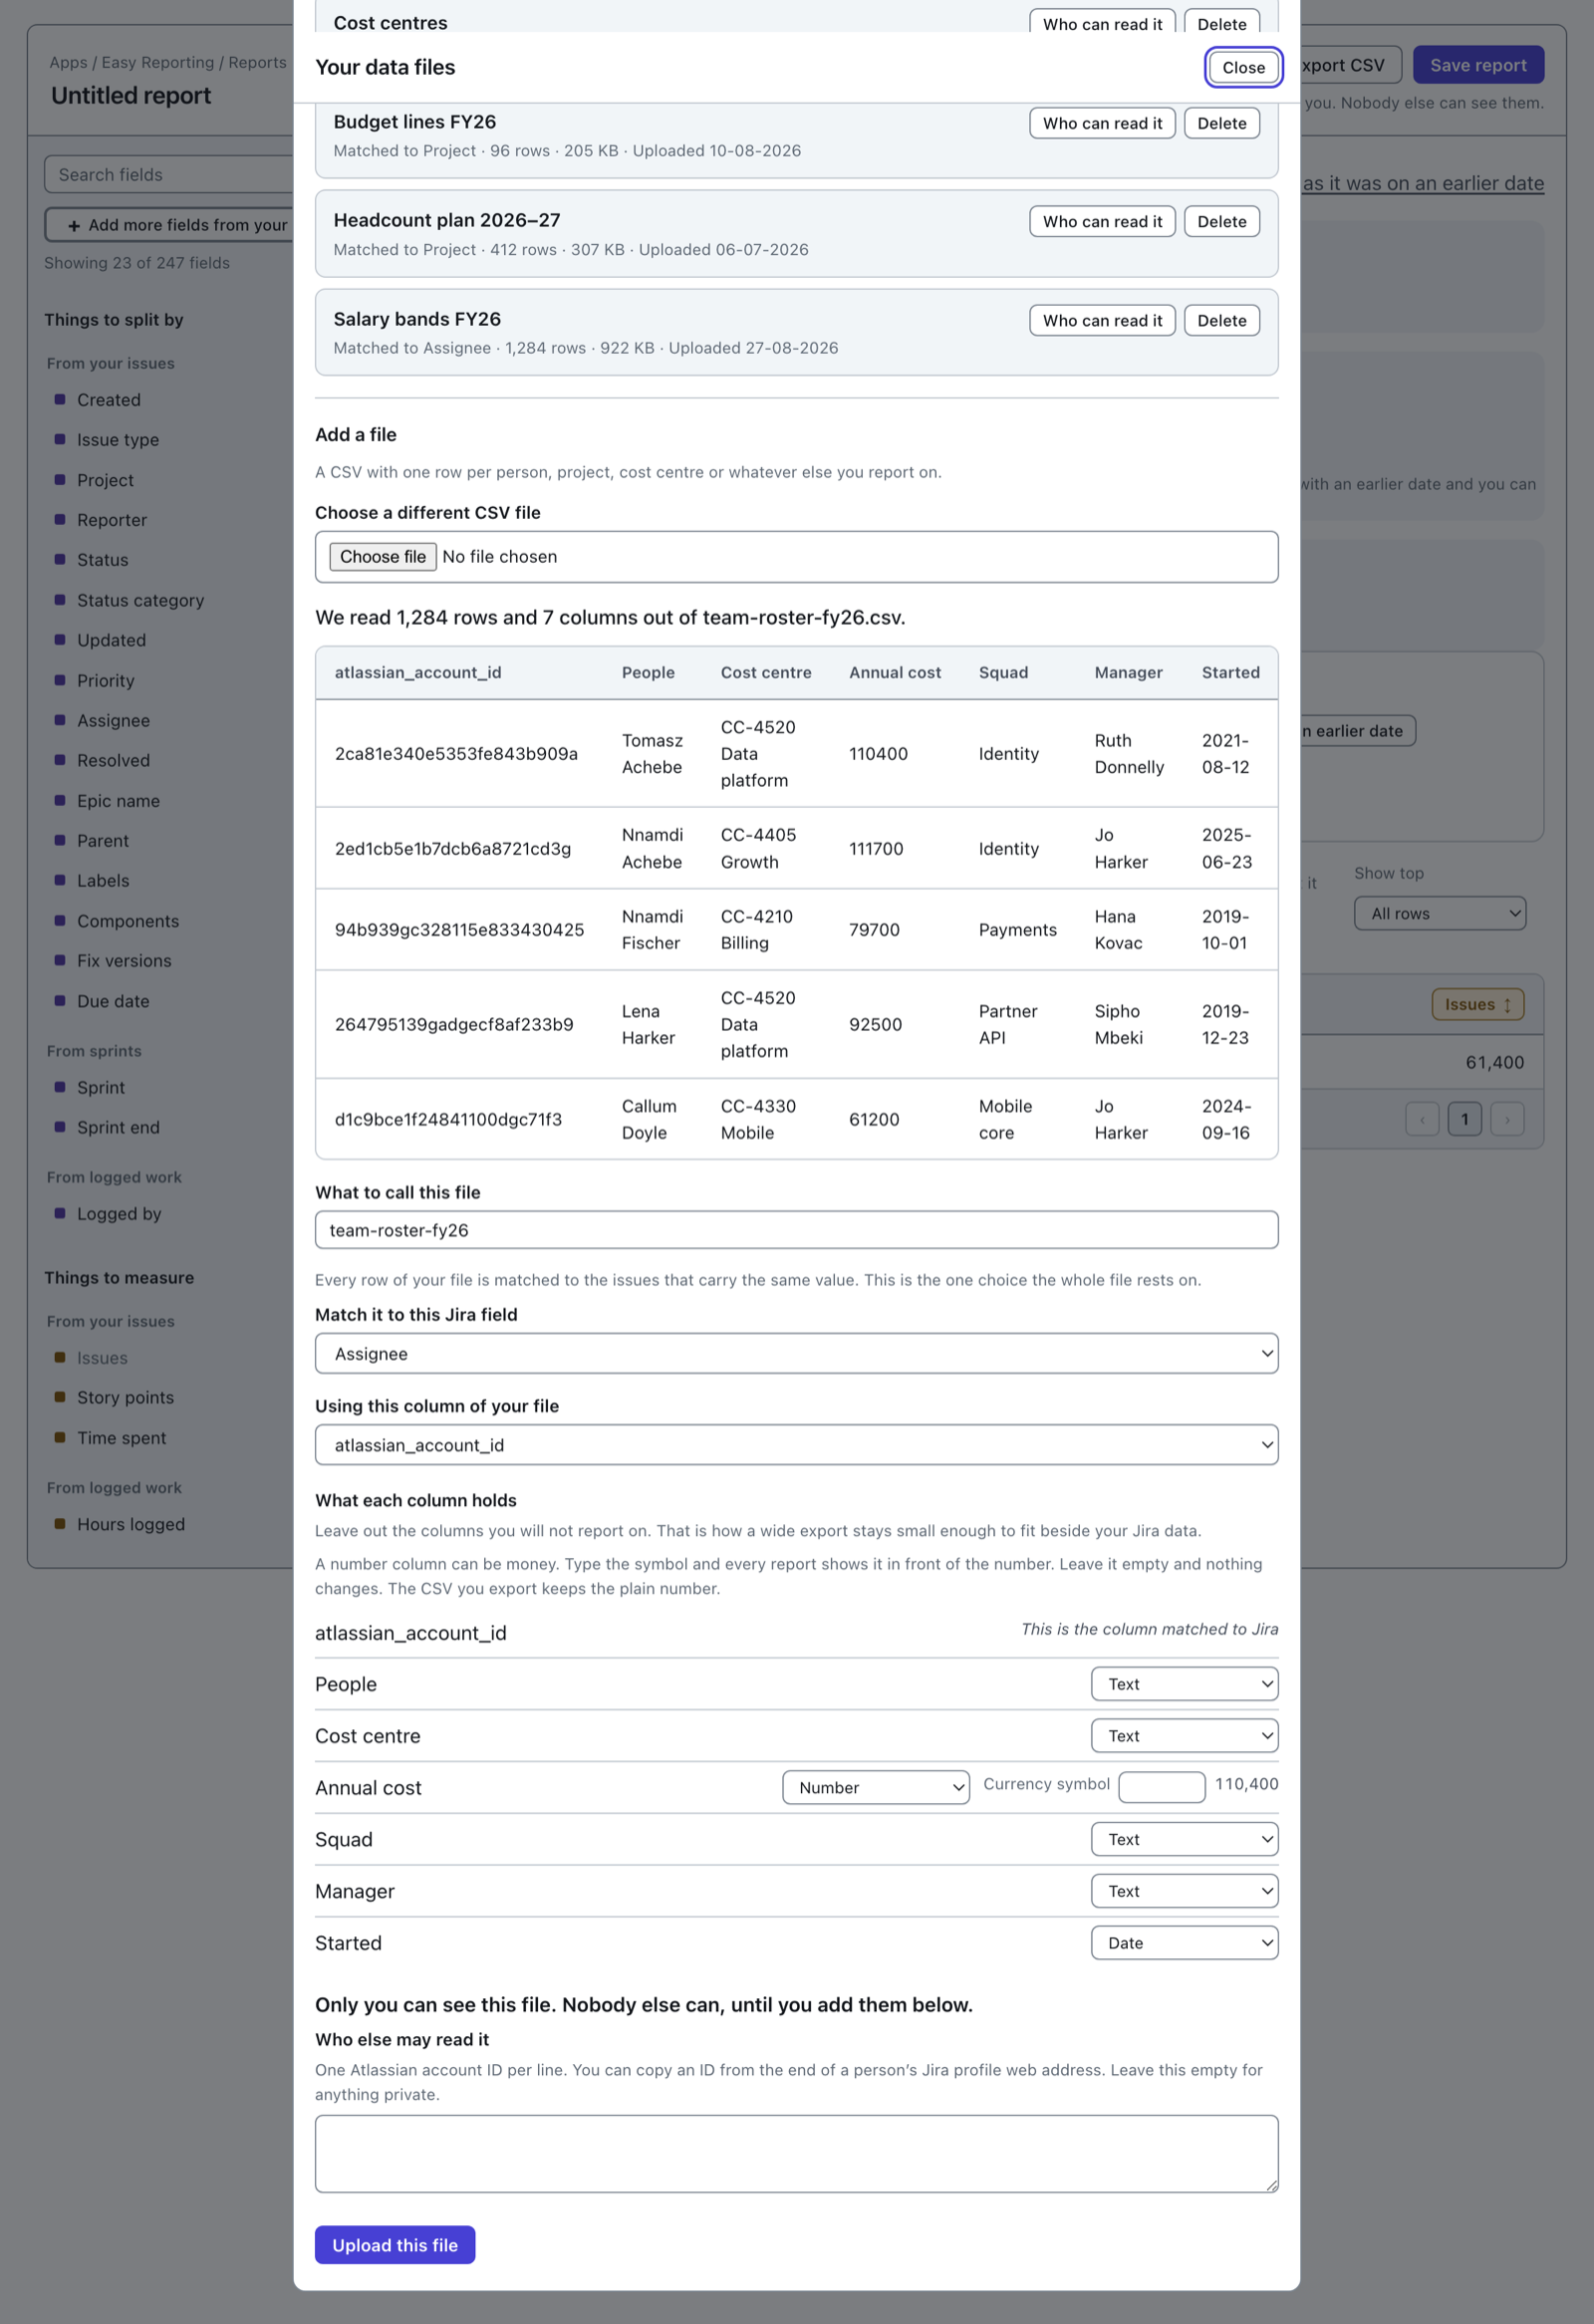Open the Show top All rows dropdown
The width and height of the screenshot is (1594, 2324).
pyautogui.click(x=1439, y=913)
